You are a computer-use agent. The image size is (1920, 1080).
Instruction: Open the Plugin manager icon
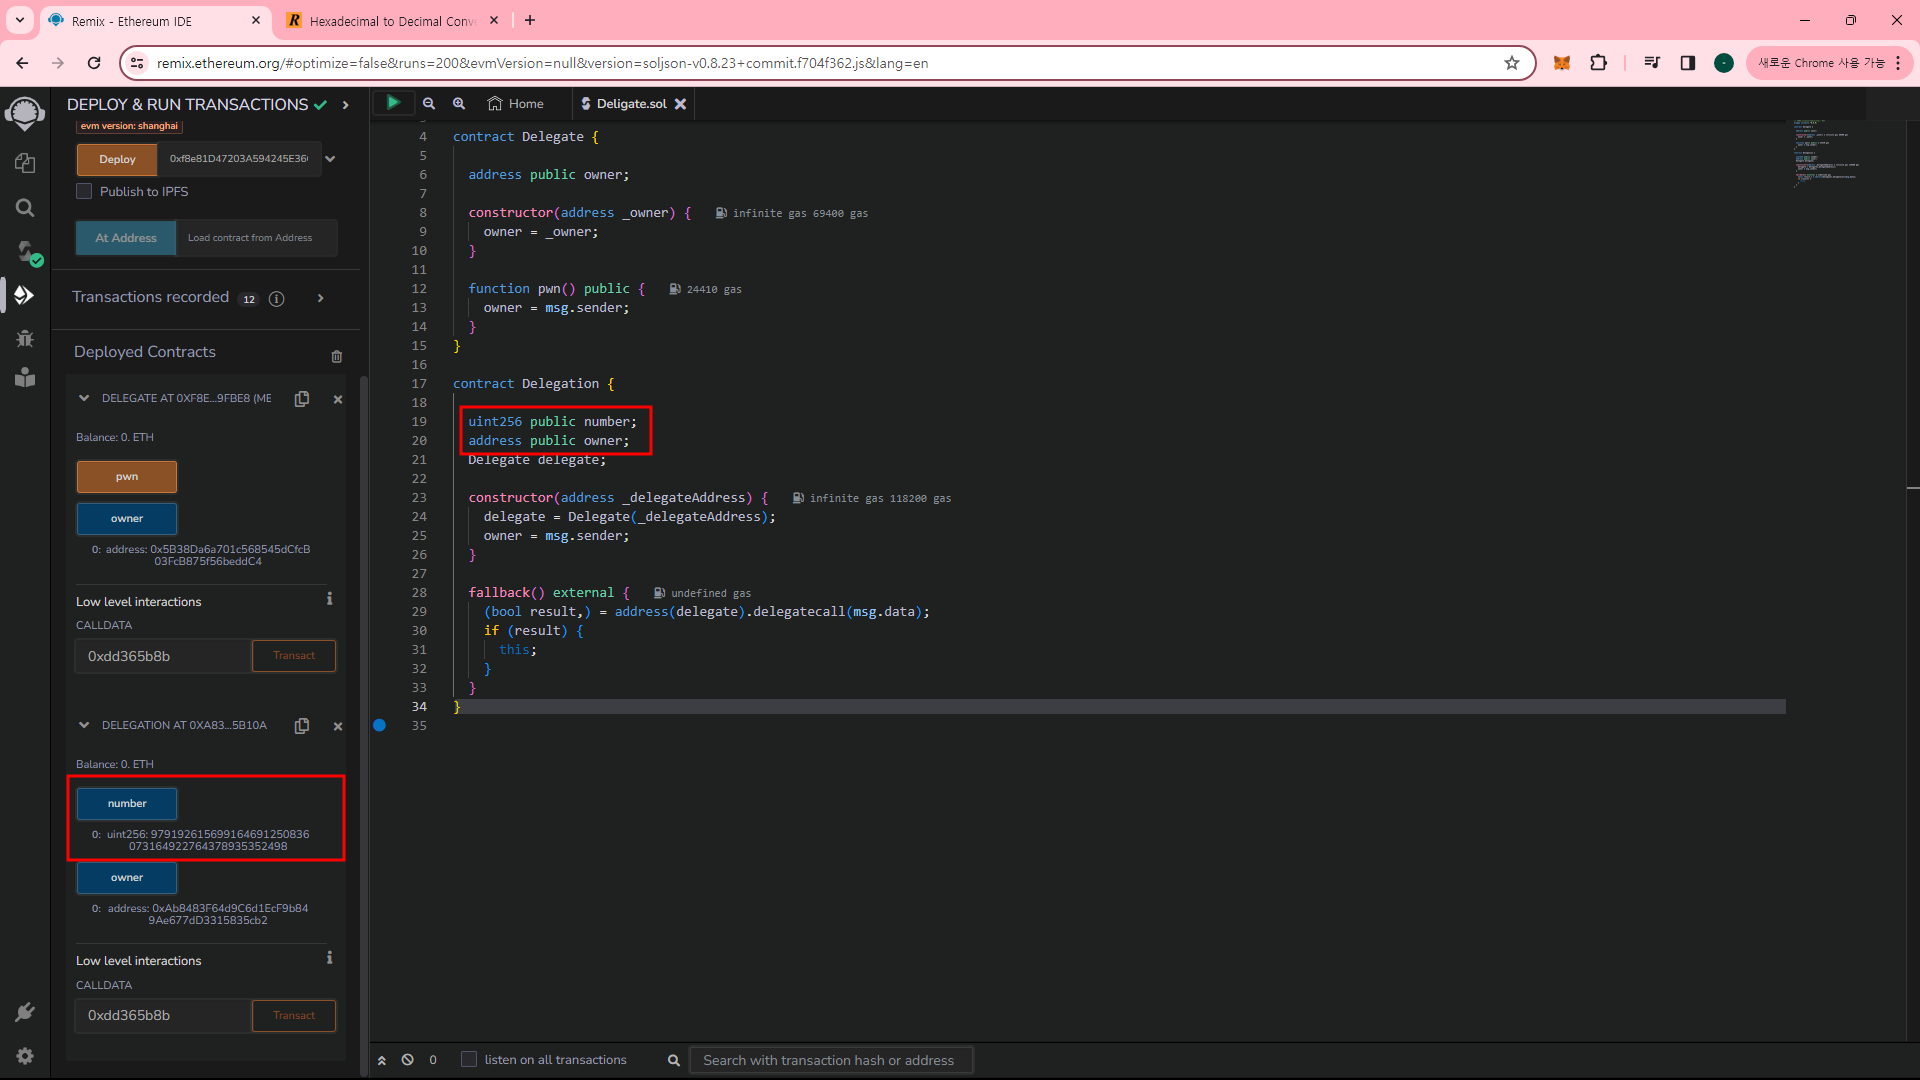click(x=25, y=1012)
